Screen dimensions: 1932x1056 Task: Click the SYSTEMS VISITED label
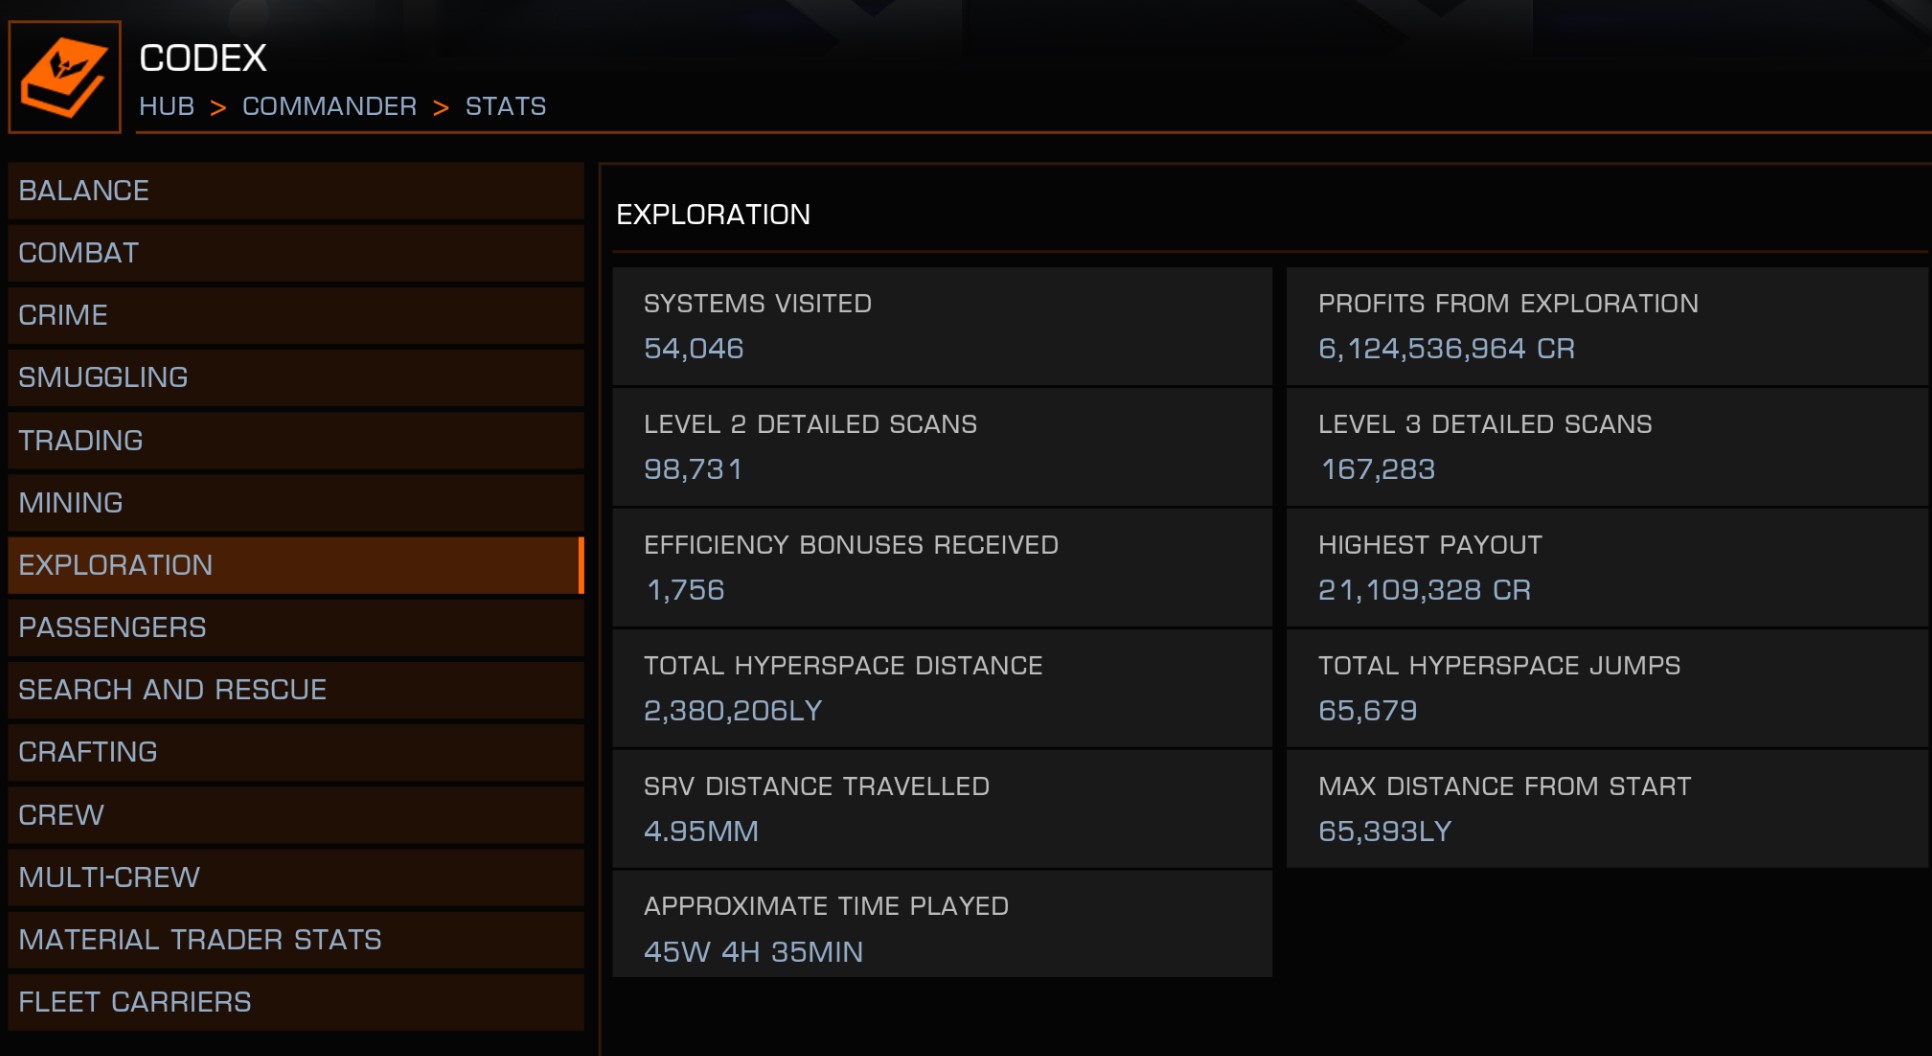pyautogui.click(x=757, y=304)
